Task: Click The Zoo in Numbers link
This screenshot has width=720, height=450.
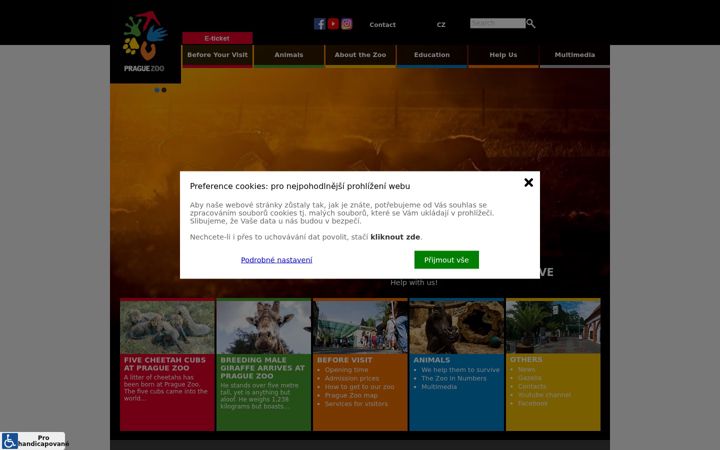Action: pos(454,378)
